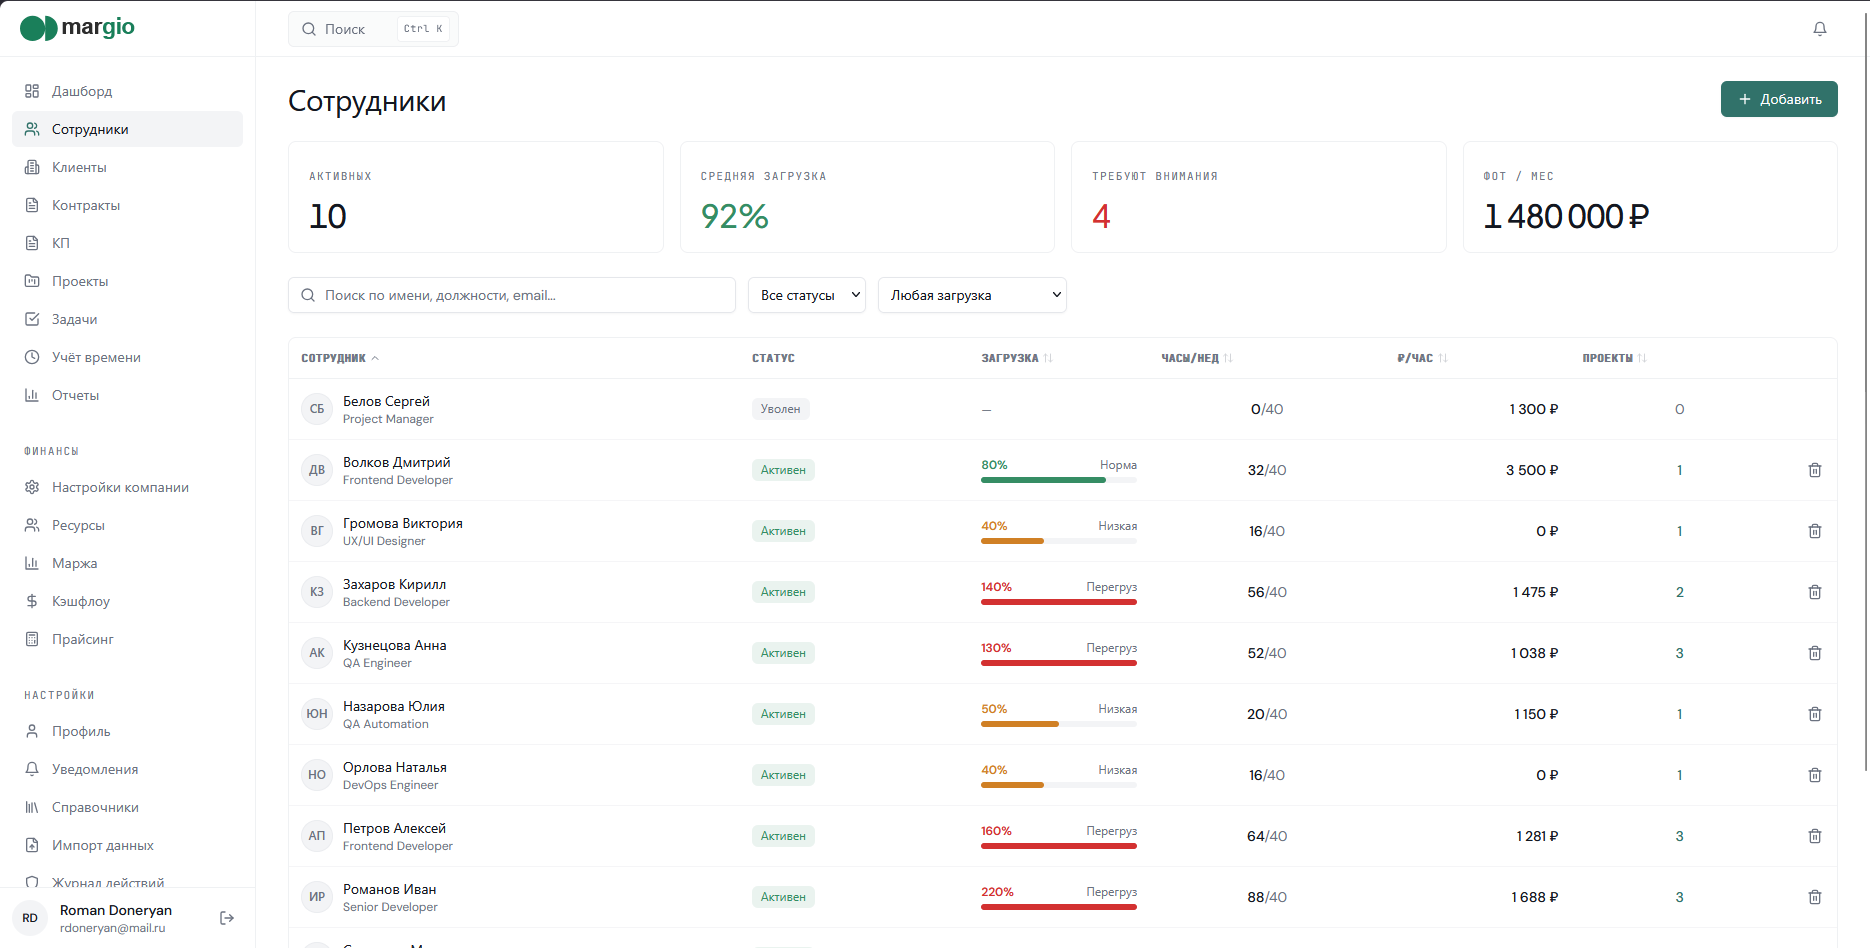
Task: Delete Орлова Наталья via trash icon
Action: [1815, 775]
